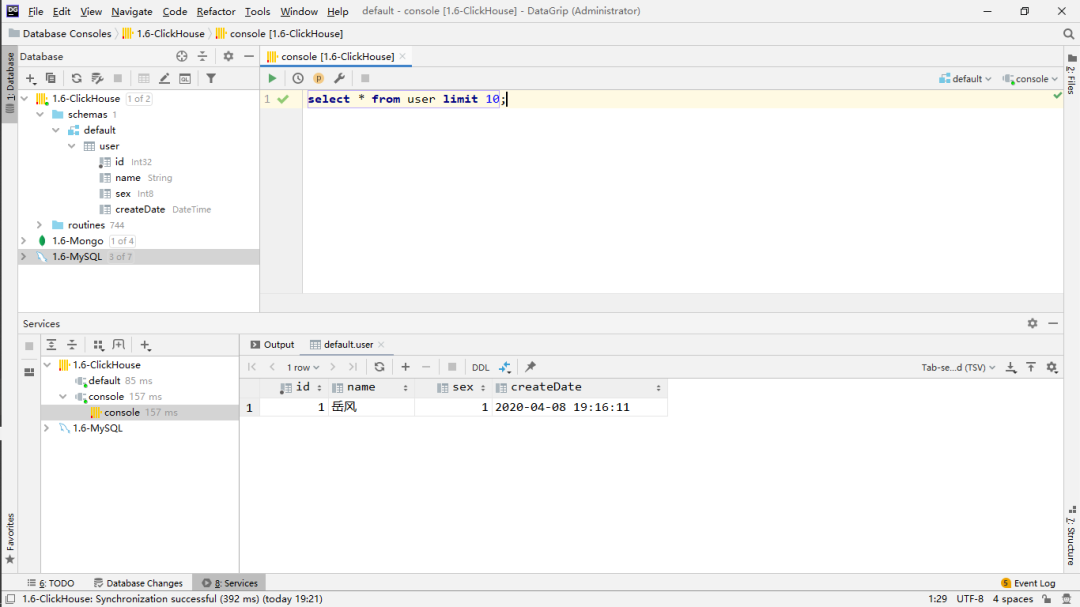This screenshot has height=607, width=1080.
Task: Open the File menu
Action: click(35, 11)
